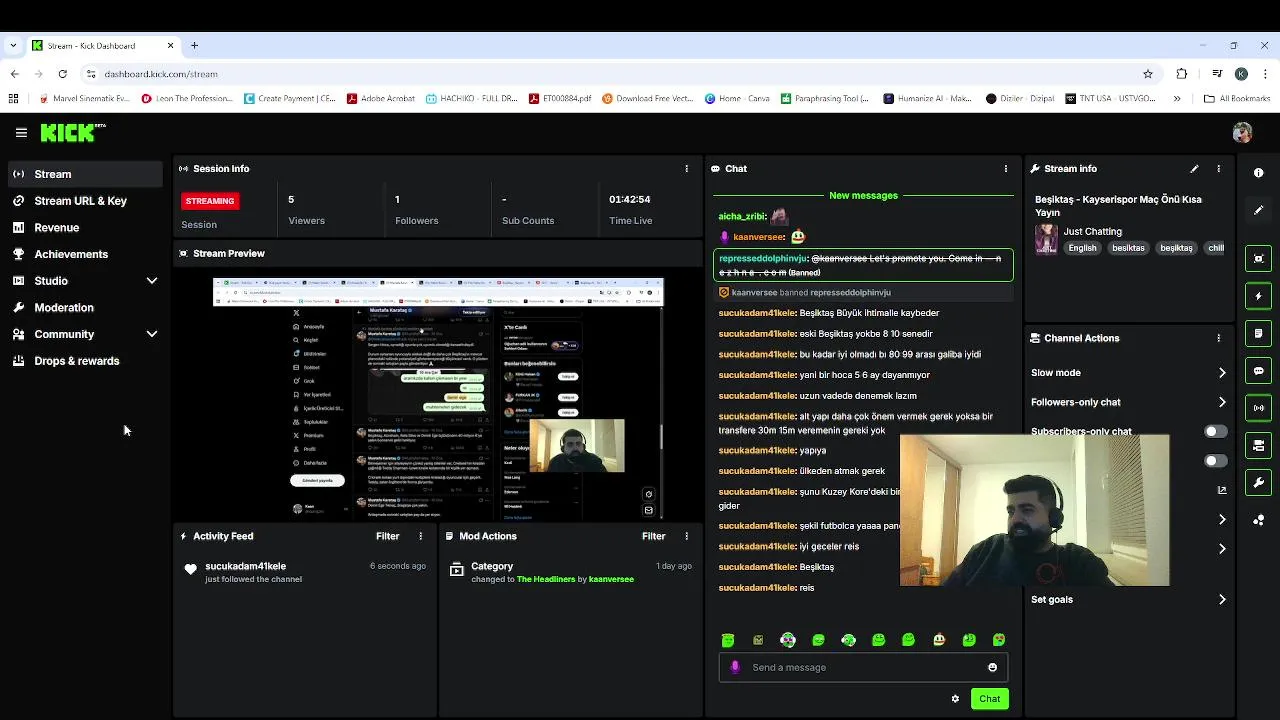
Task: Click the pencil icon in the right sidebar strip
Action: click(x=1258, y=210)
